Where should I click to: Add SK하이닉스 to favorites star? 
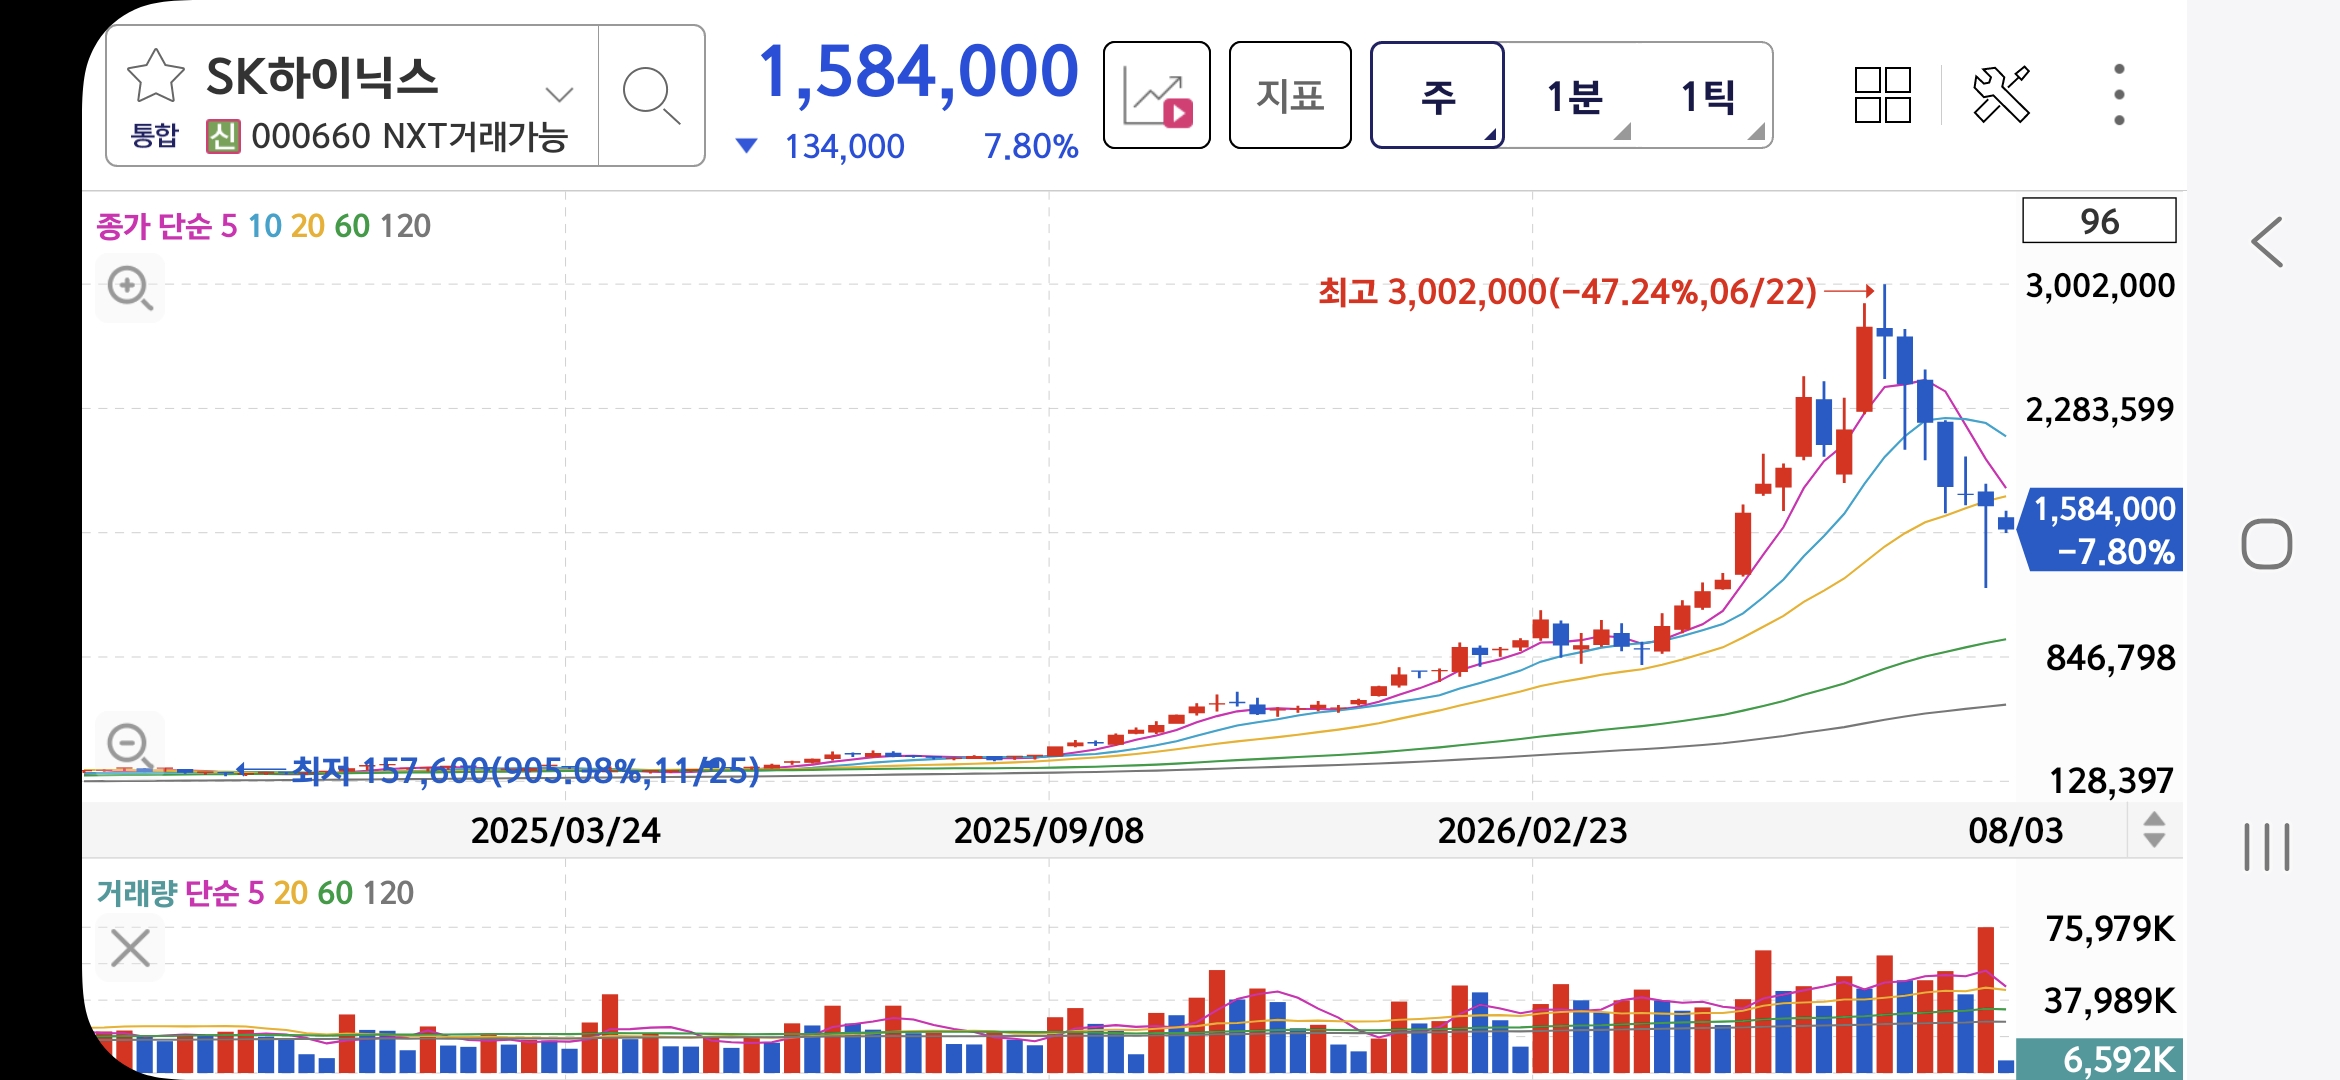pyautogui.click(x=156, y=76)
